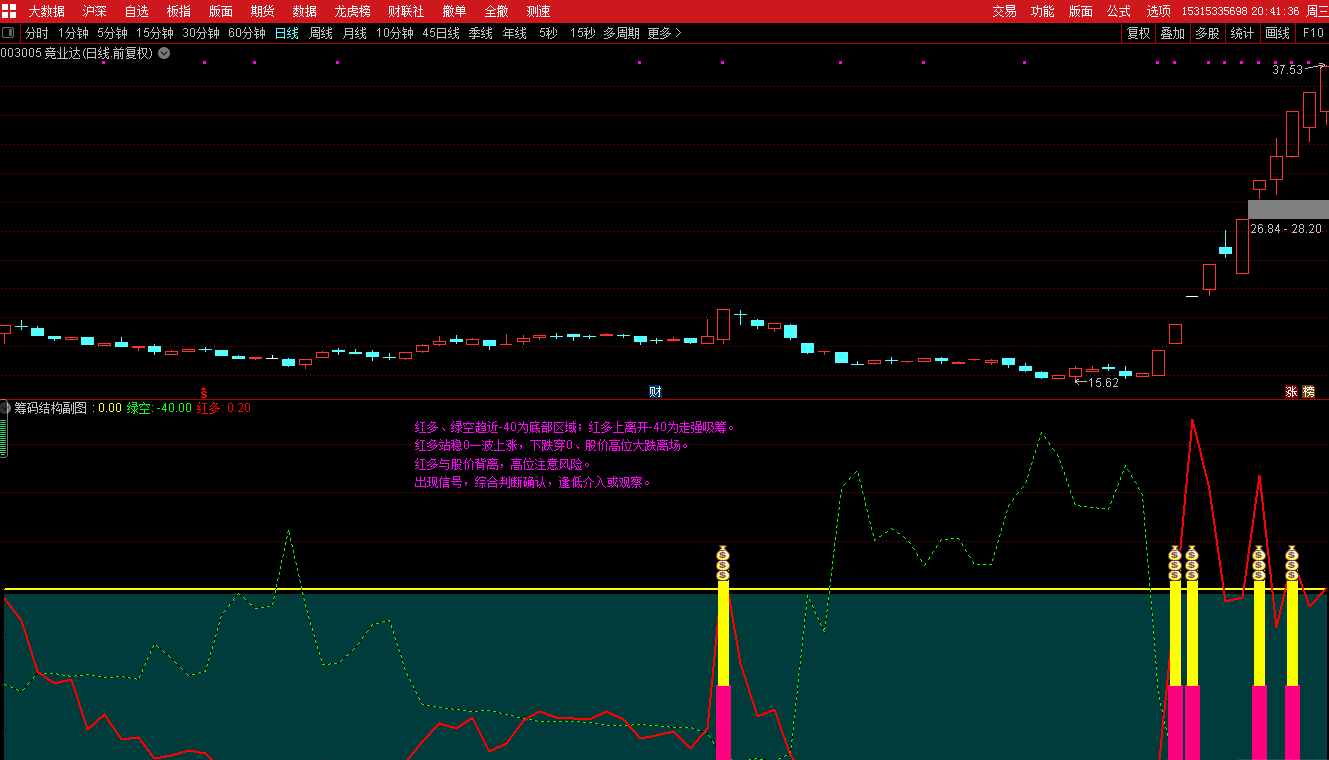
Task: Click the 复权 button
Action: click(1138, 33)
